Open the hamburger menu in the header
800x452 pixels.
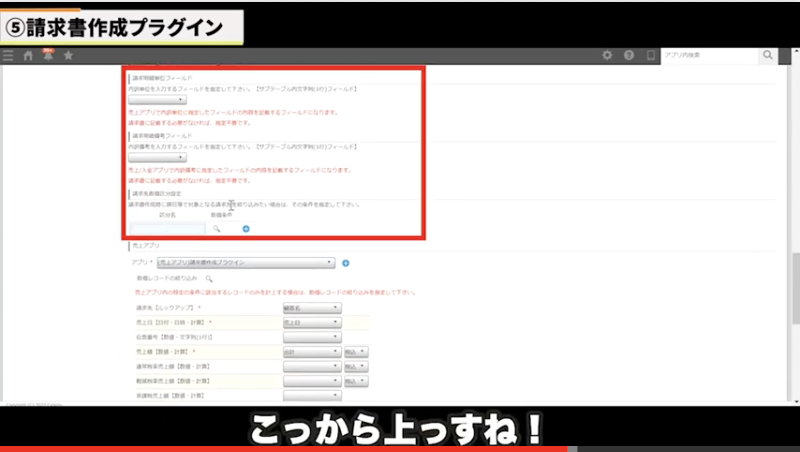(8, 56)
